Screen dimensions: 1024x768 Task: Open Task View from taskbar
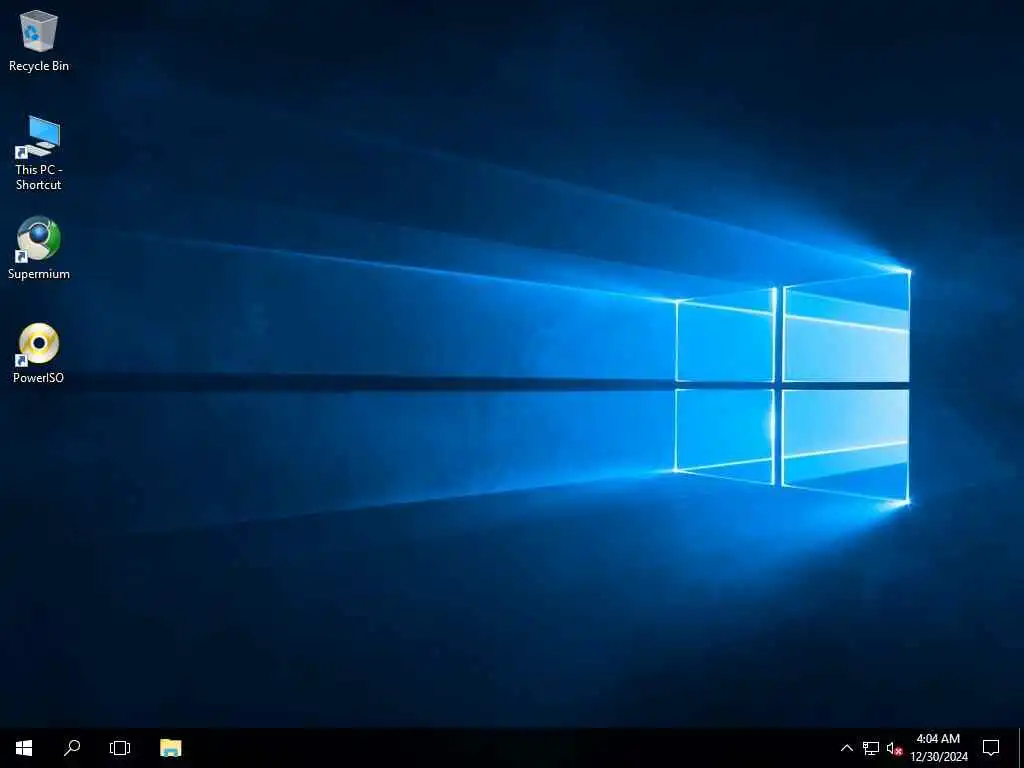pos(120,748)
